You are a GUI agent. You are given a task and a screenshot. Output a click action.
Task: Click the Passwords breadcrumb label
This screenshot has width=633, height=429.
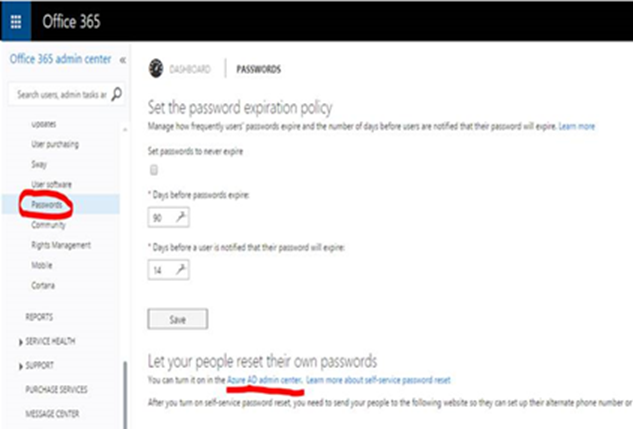point(258,69)
